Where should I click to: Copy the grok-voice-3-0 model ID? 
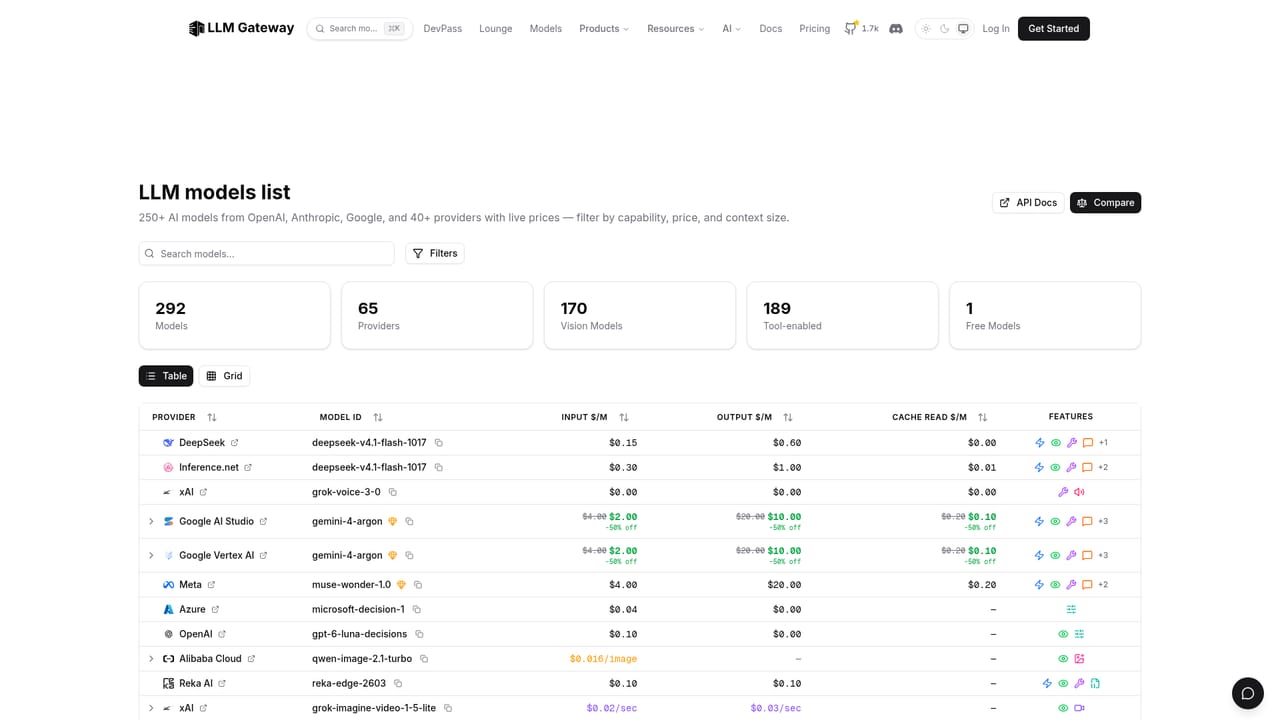(393, 492)
